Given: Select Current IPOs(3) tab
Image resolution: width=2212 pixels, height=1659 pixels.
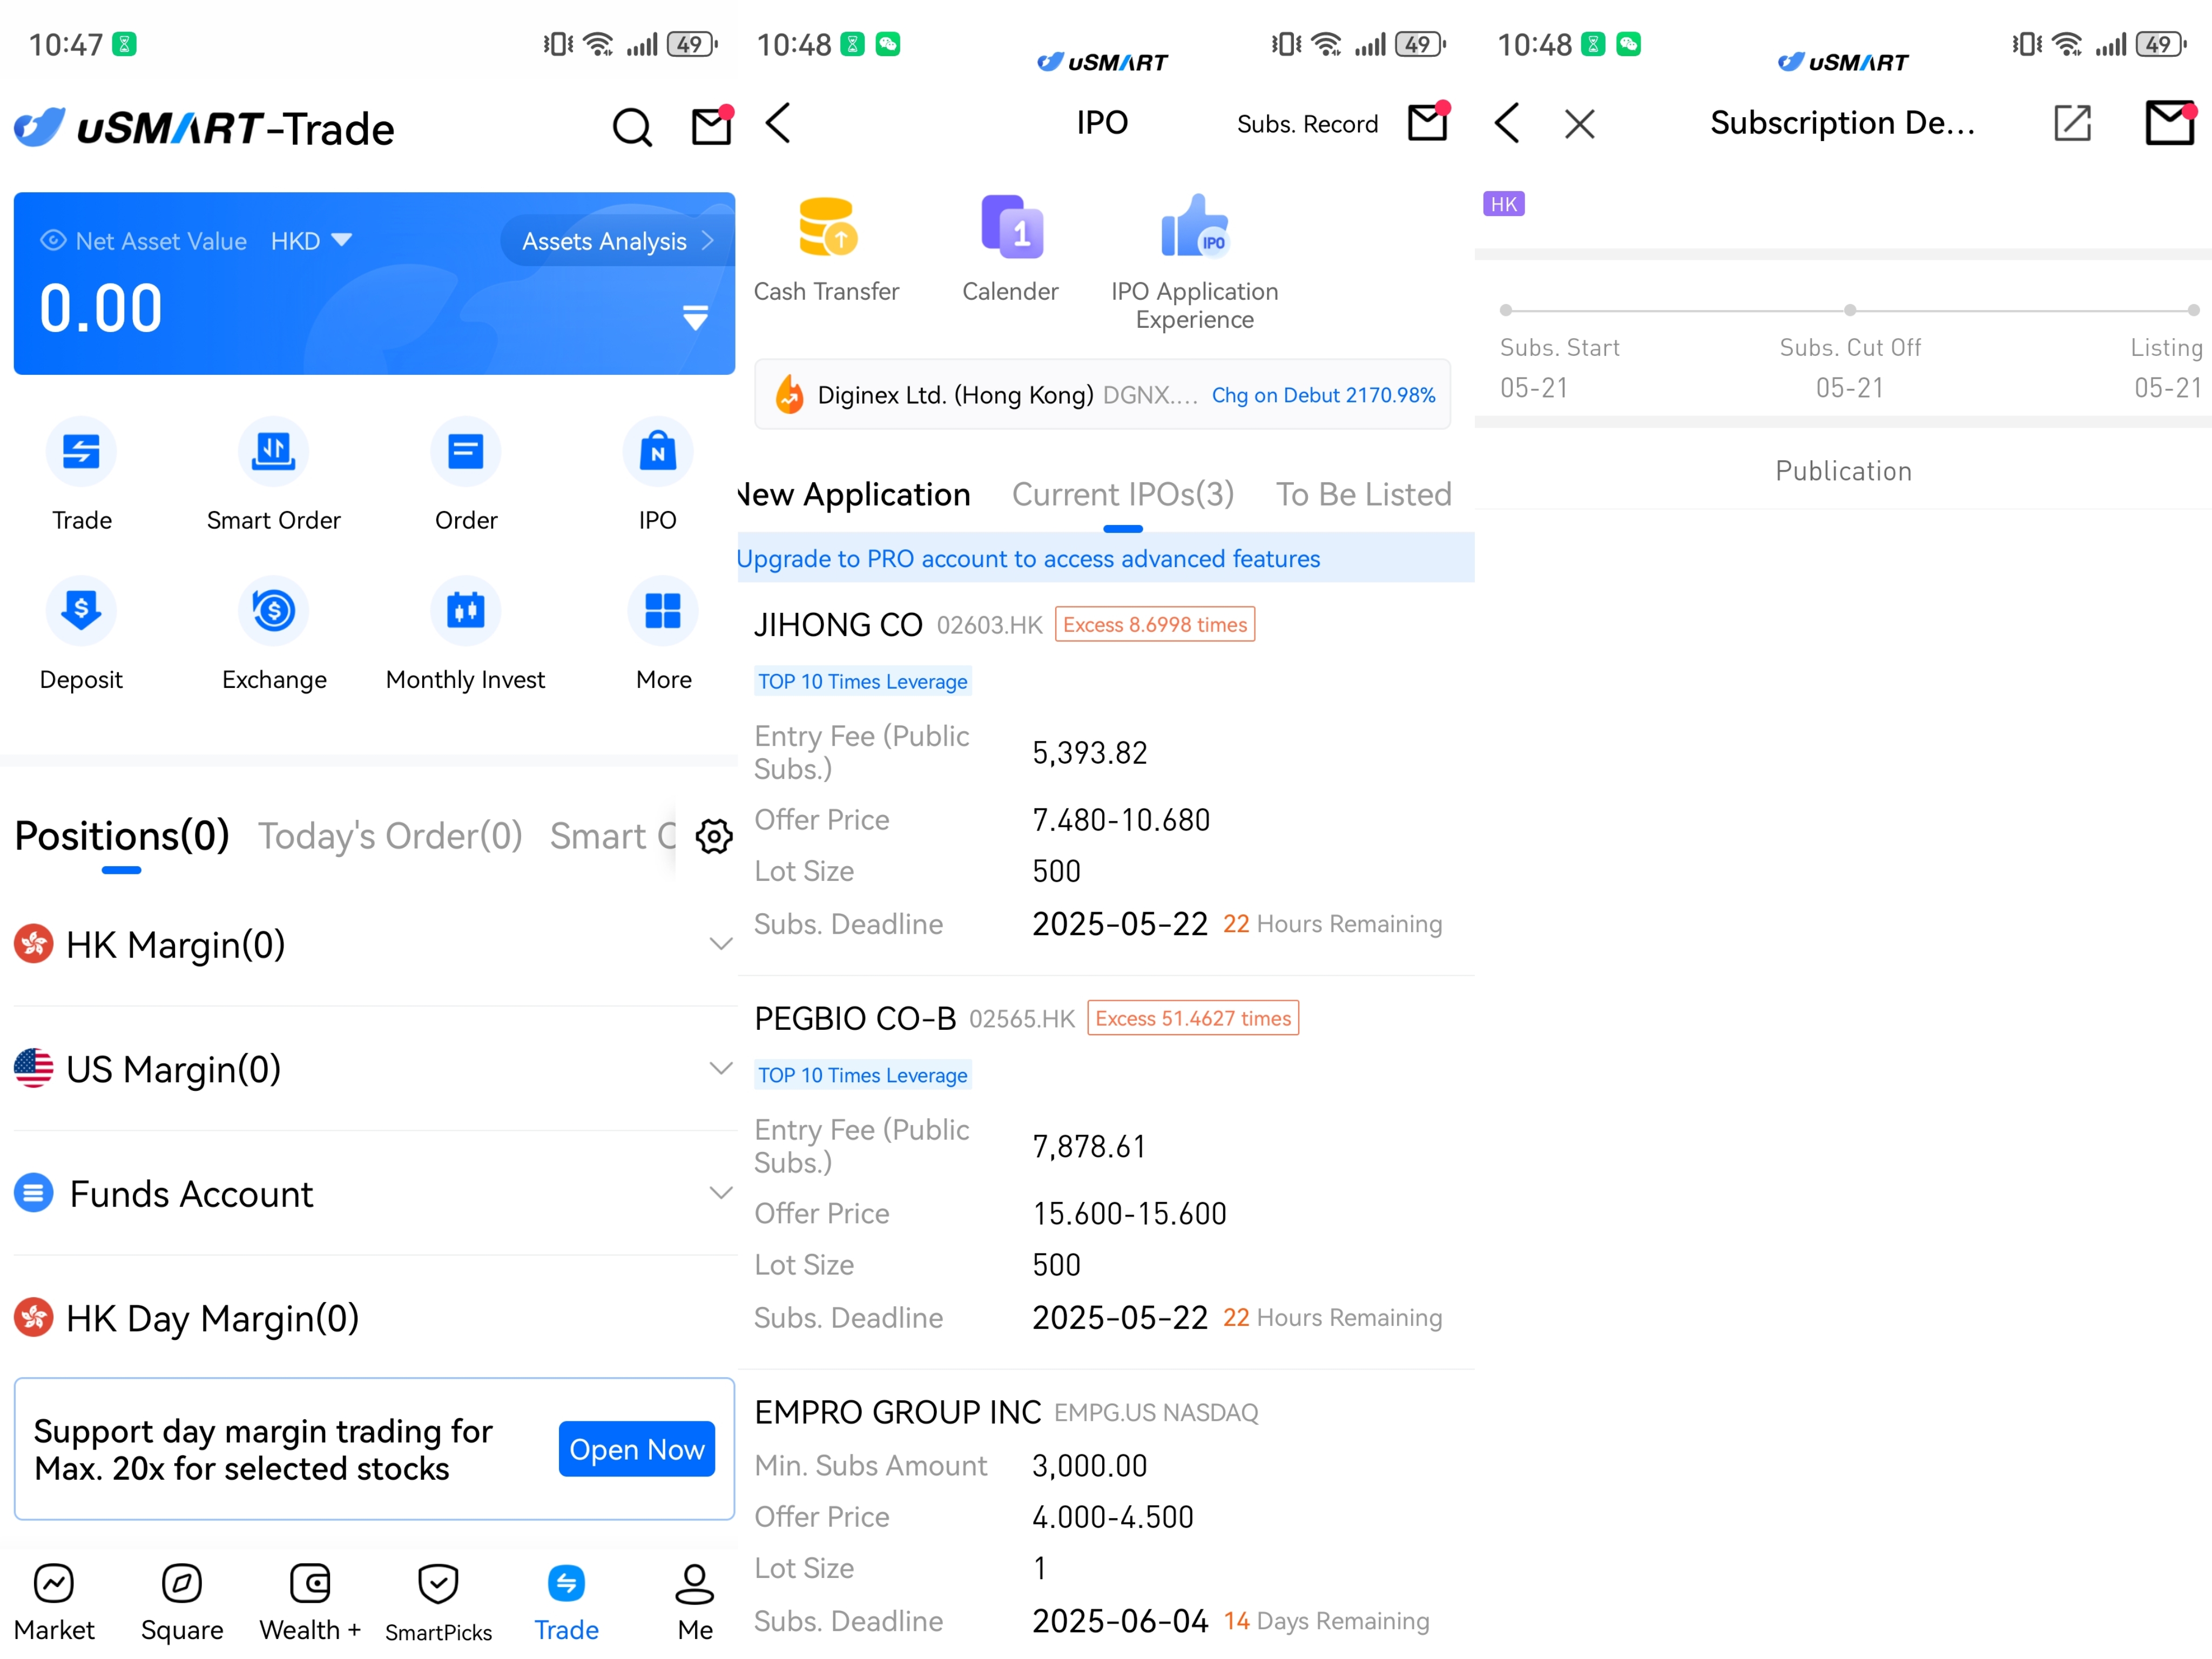Looking at the screenshot, I should pyautogui.click(x=1123, y=494).
